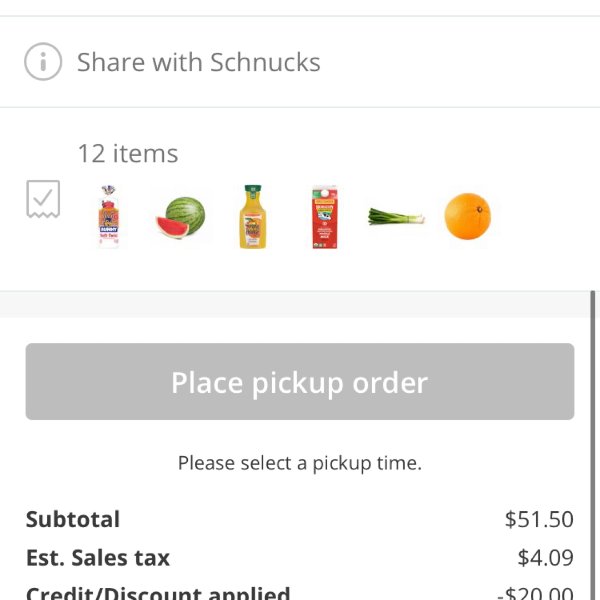Click the Credit/Discount applied row
600x600 pixels.
click(x=300, y=592)
